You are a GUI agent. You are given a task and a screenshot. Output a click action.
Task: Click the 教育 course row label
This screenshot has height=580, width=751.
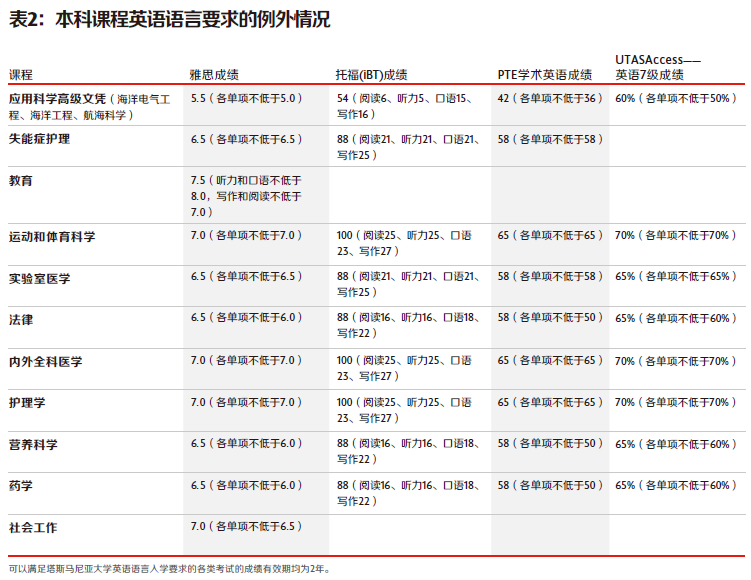click(x=21, y=181)
